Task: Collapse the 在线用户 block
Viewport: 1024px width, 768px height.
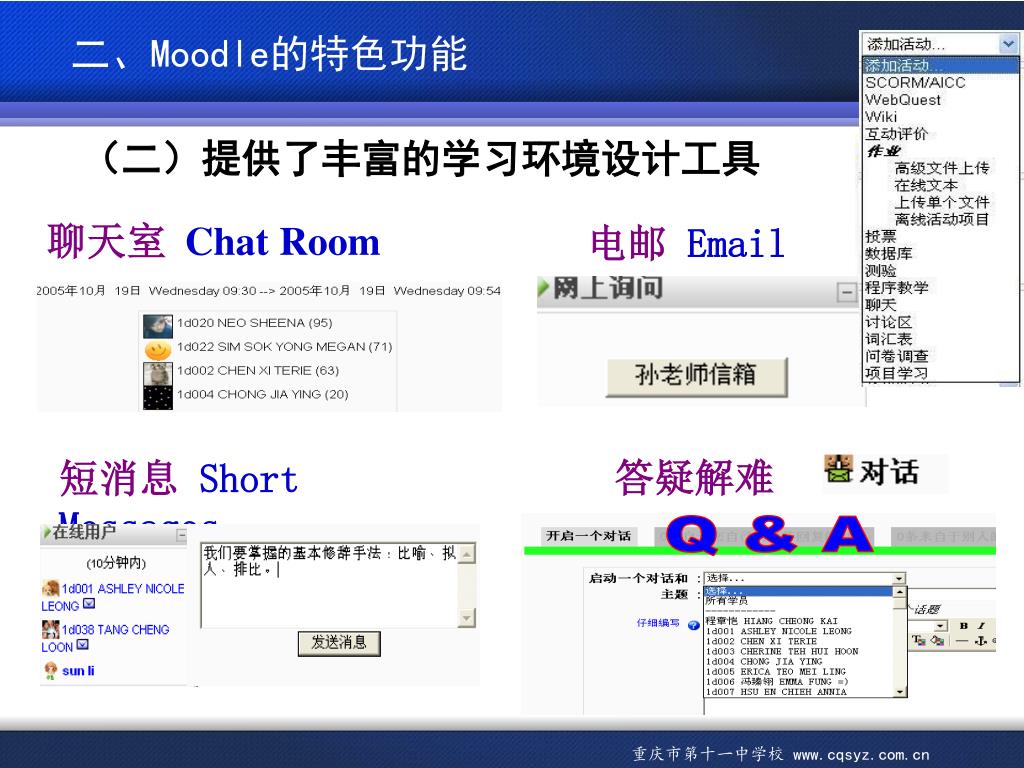Action: click(x=182, y=536)
